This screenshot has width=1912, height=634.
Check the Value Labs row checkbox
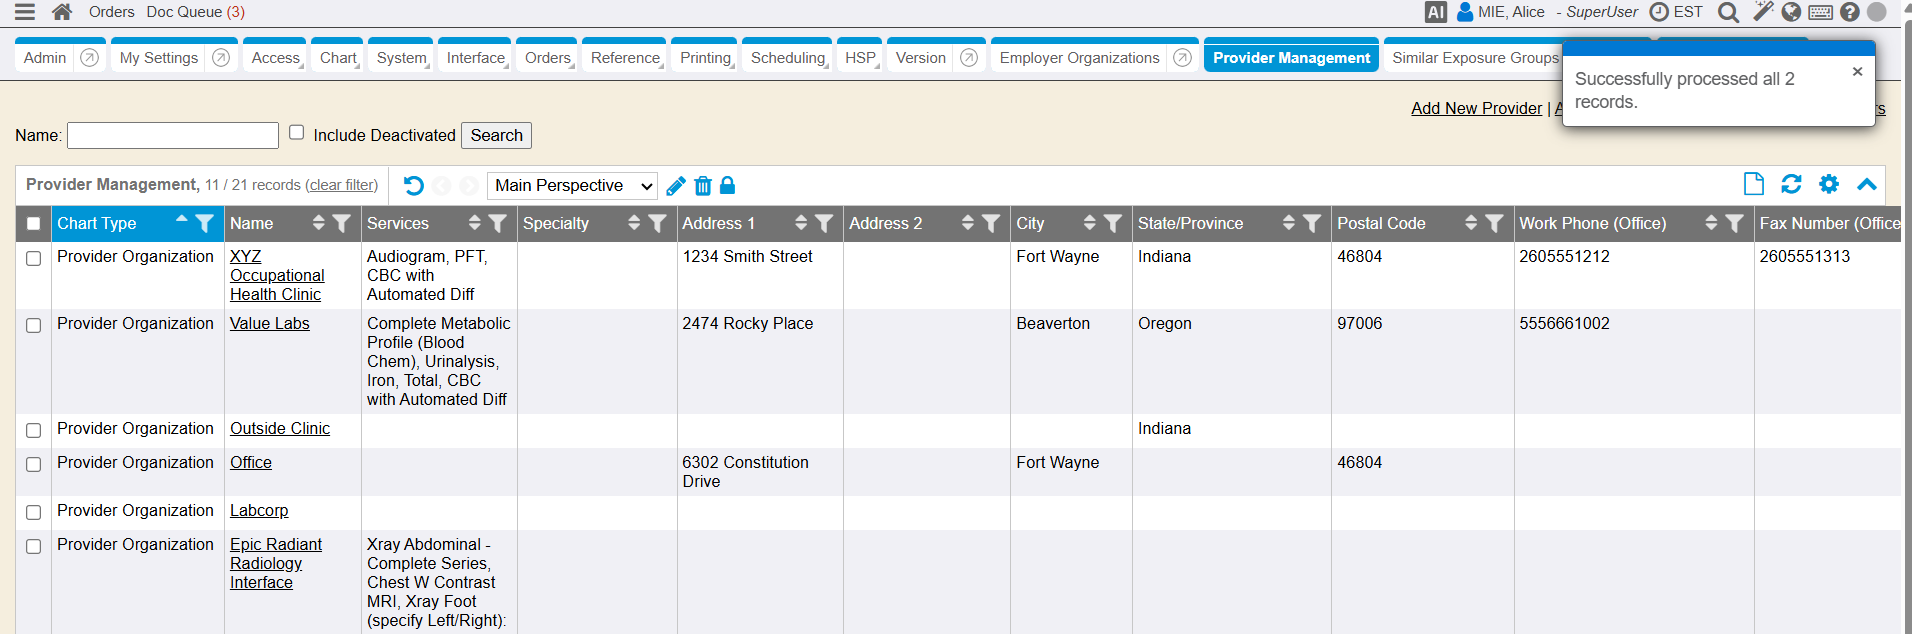pos(34,326)
